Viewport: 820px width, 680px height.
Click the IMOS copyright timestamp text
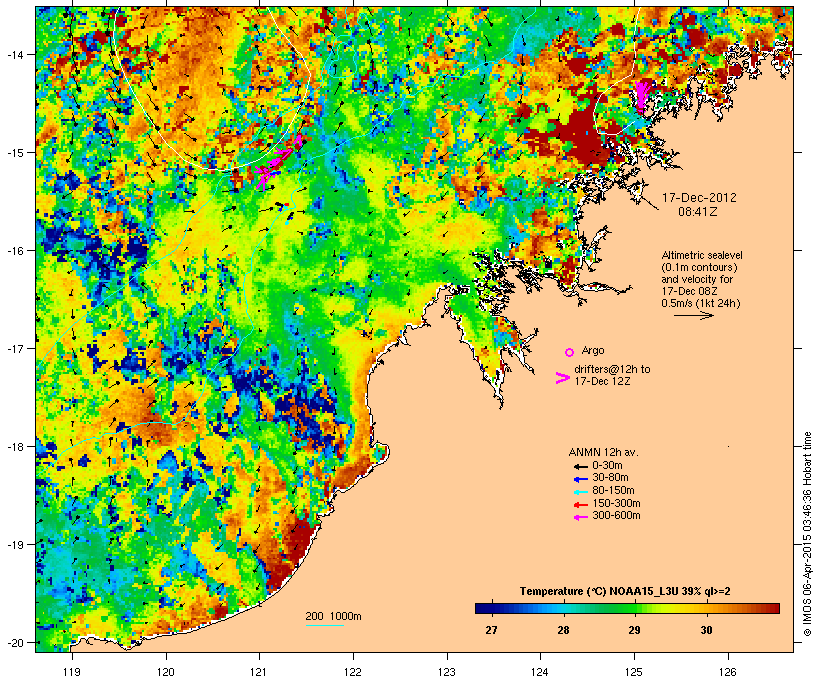[807, 534]
